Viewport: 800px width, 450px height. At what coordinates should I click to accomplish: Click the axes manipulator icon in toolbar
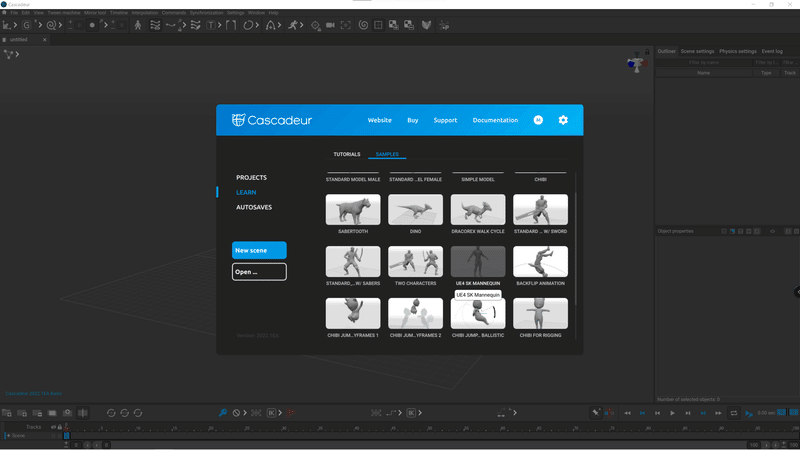pos(7,25)
